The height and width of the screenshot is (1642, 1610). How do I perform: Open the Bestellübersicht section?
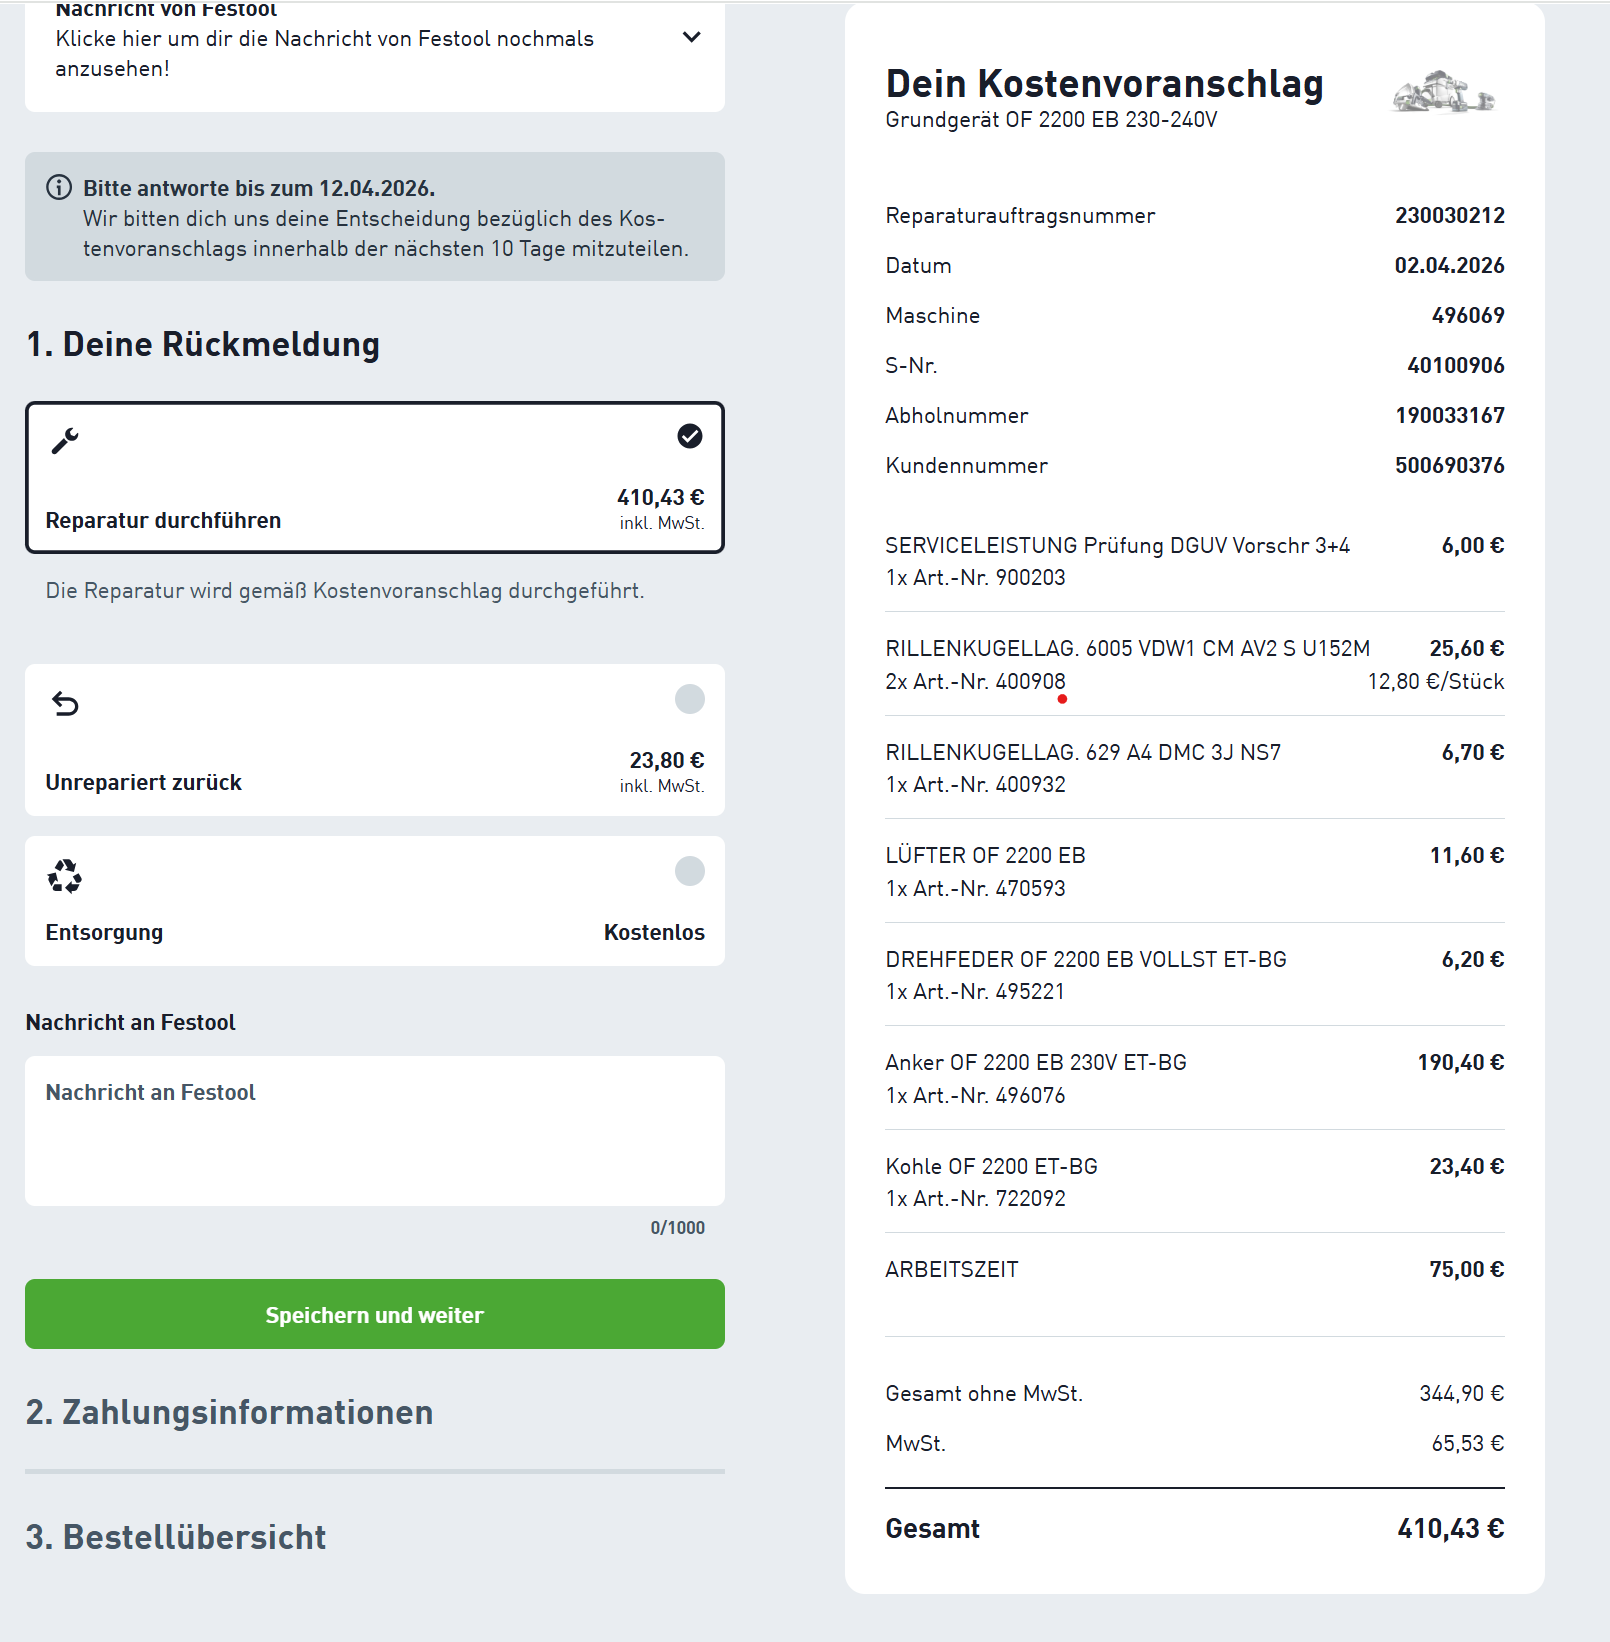coord(176,1537)
